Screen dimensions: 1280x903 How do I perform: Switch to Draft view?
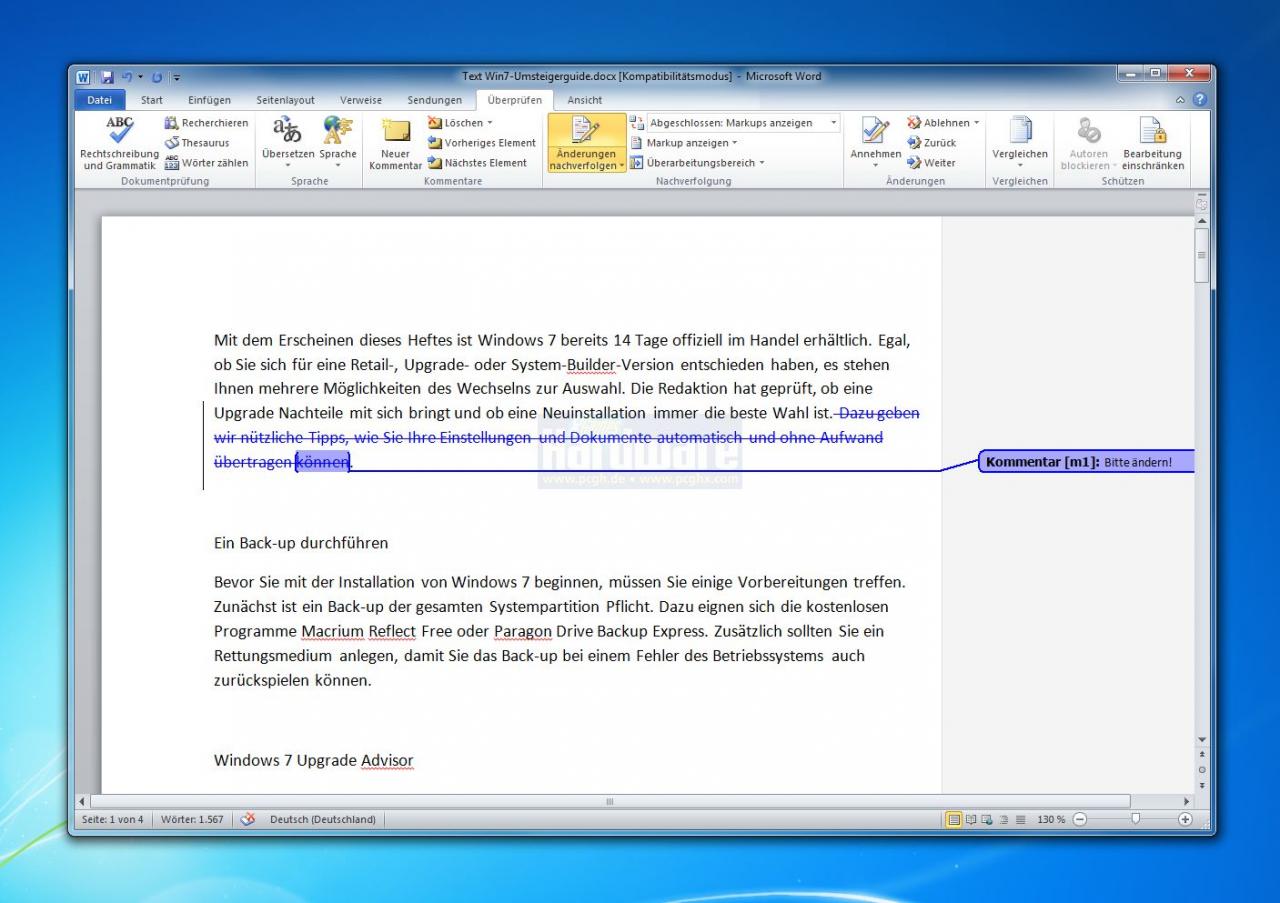point(1020,819)
